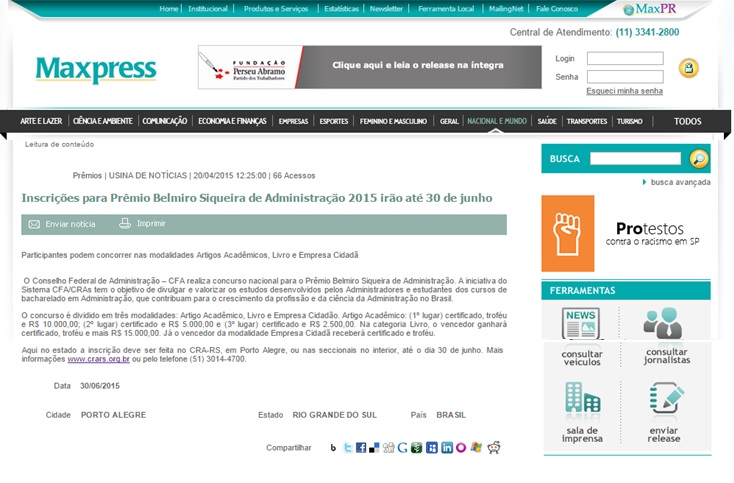
Task: Share via blue squares icon
Action: coord(432,448)
